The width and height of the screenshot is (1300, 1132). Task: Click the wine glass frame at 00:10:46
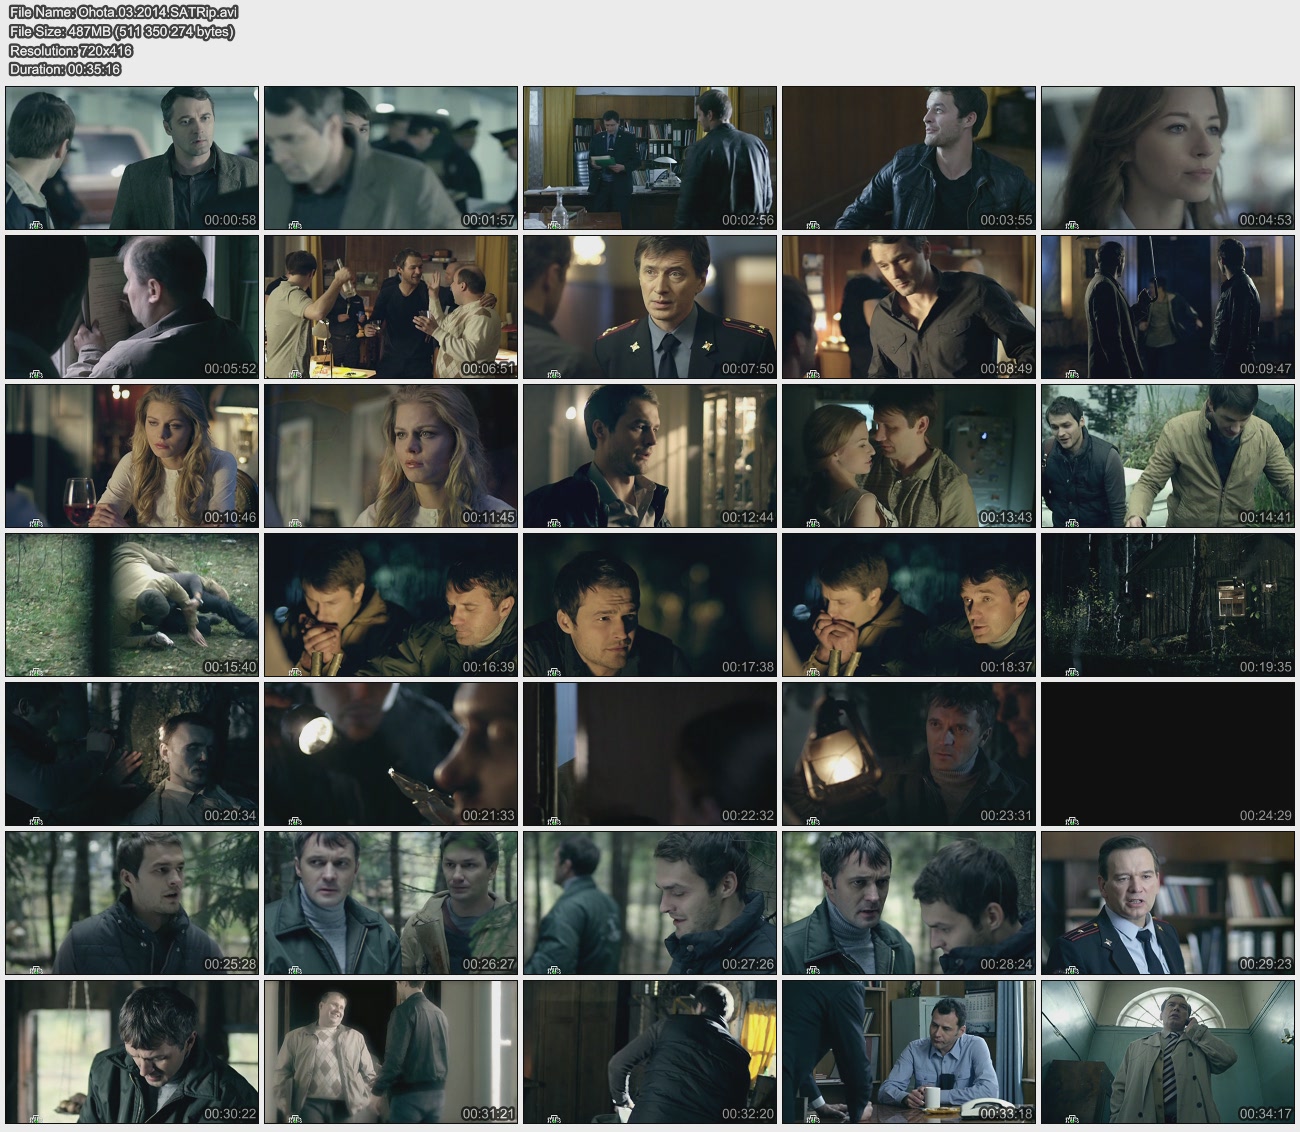(x=132, y=456)
